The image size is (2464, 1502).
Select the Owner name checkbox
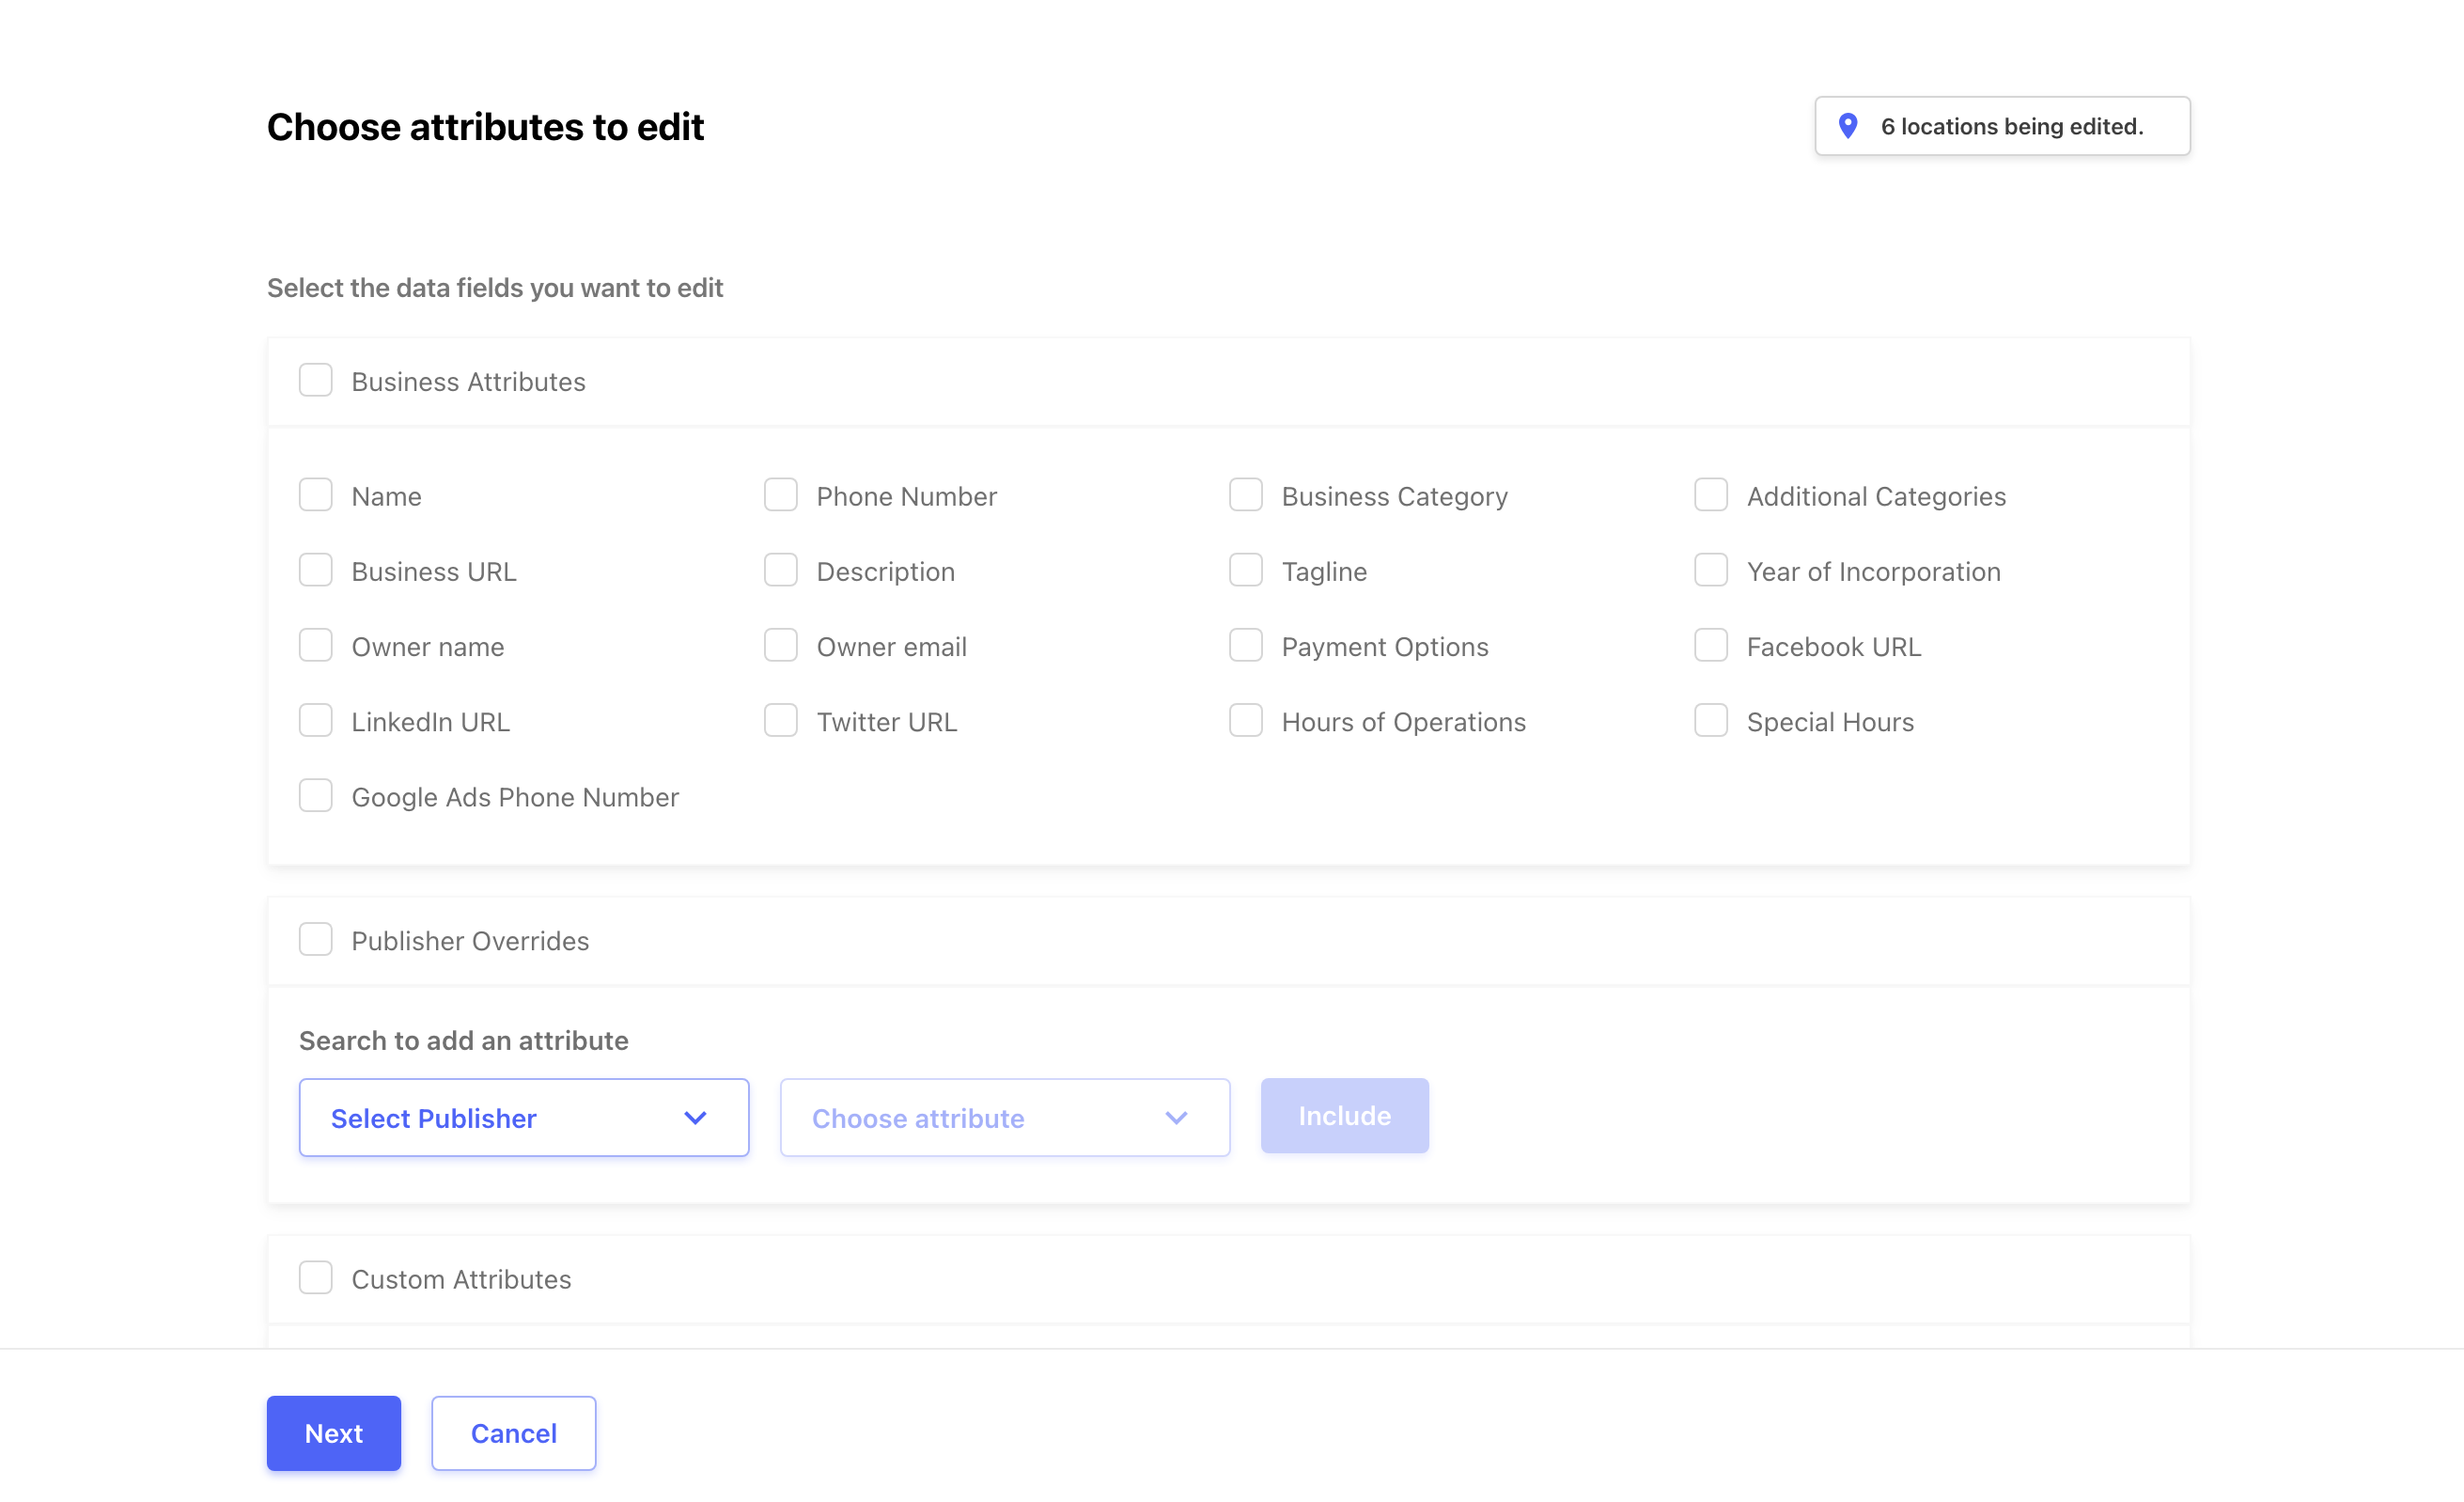(x=316, y=645)
